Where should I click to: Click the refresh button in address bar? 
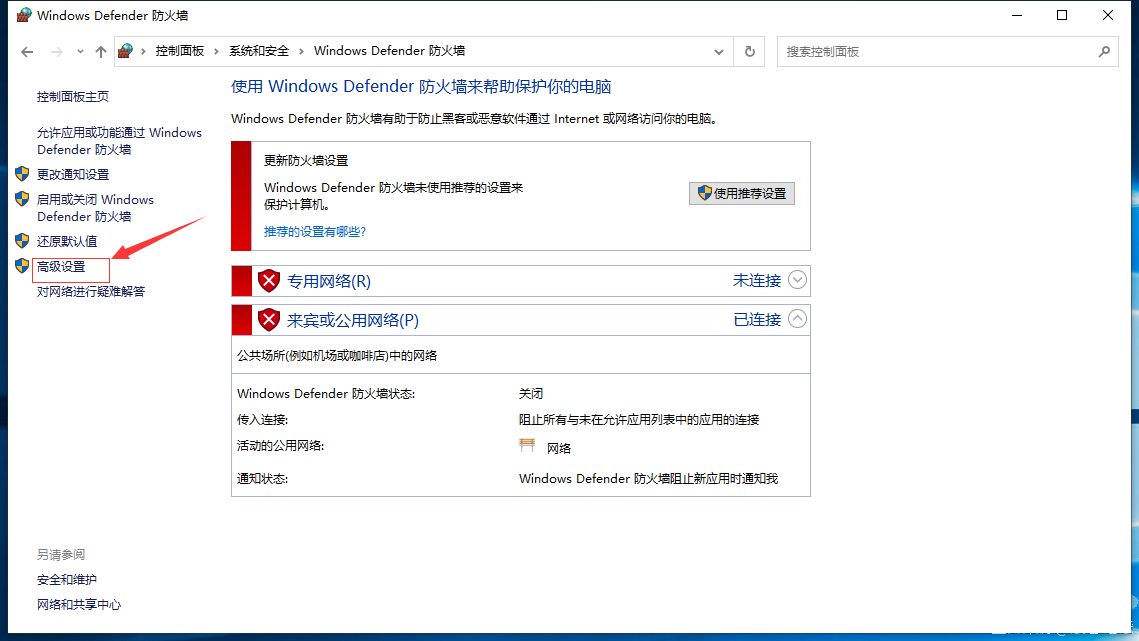tap(750, 52)
